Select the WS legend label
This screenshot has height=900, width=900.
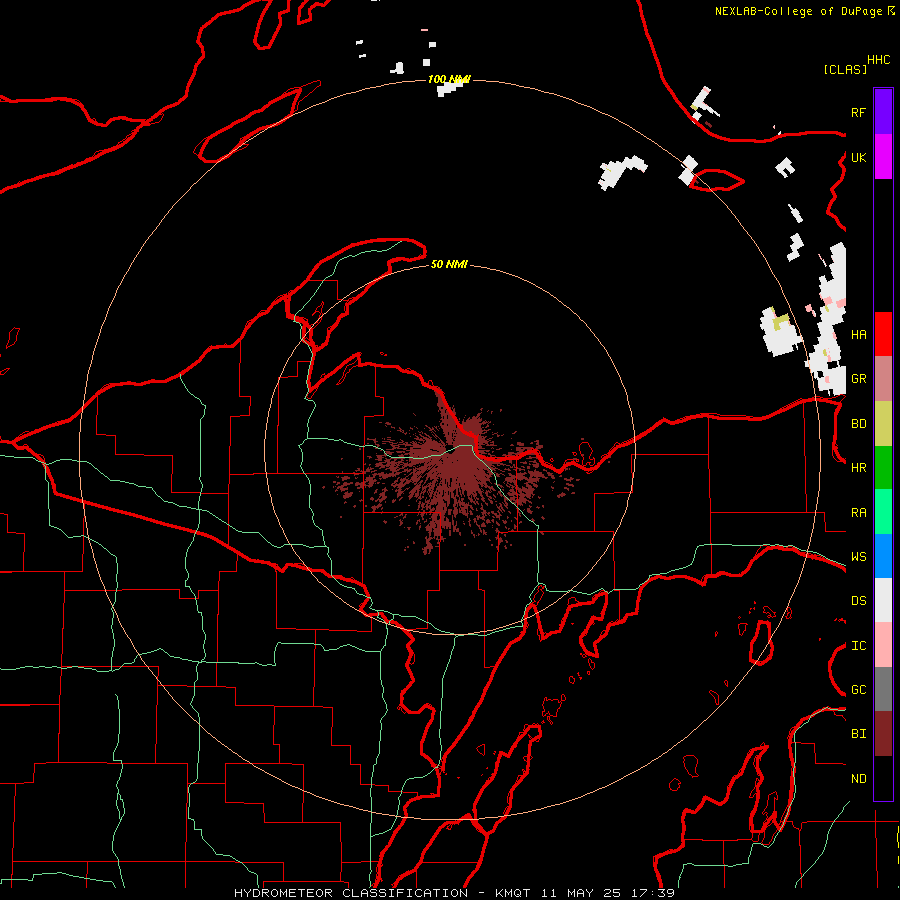tap(858, 556)
